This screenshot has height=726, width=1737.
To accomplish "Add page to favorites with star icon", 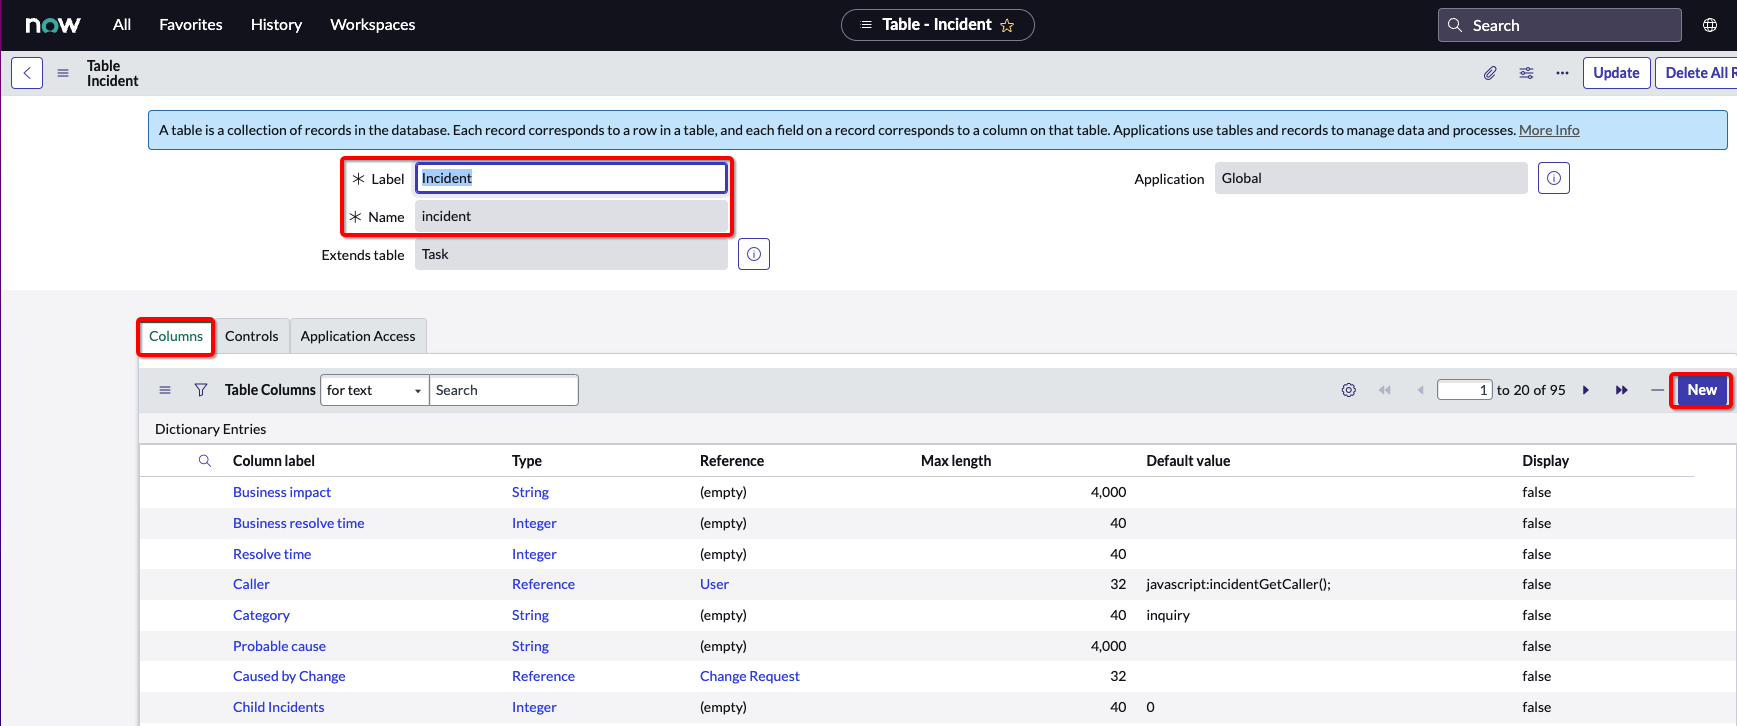I will (x=1007, y=25).
